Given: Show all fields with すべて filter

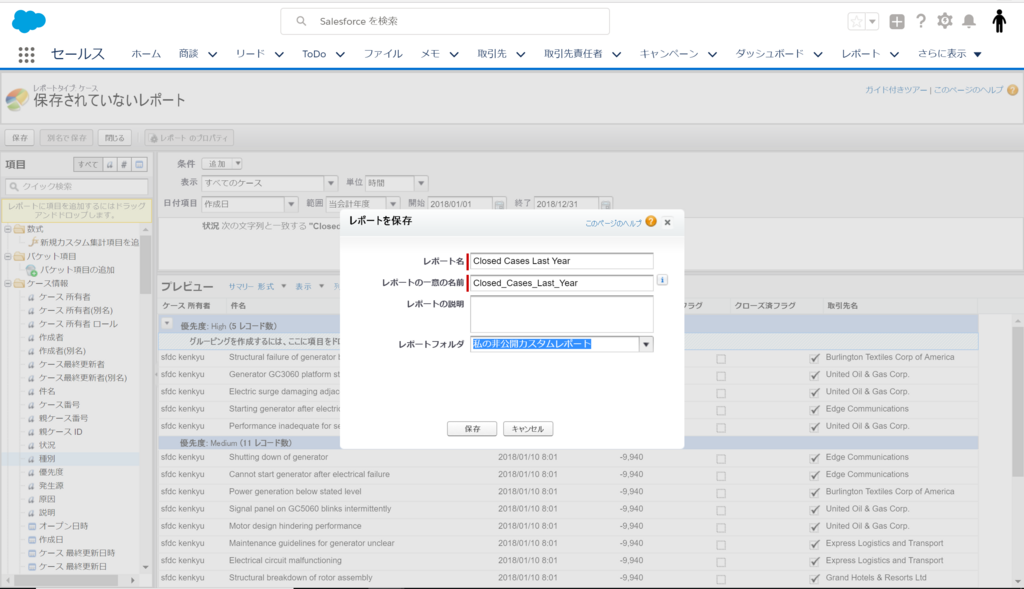Looking at the screenshot, I should [x=88, y=165].
